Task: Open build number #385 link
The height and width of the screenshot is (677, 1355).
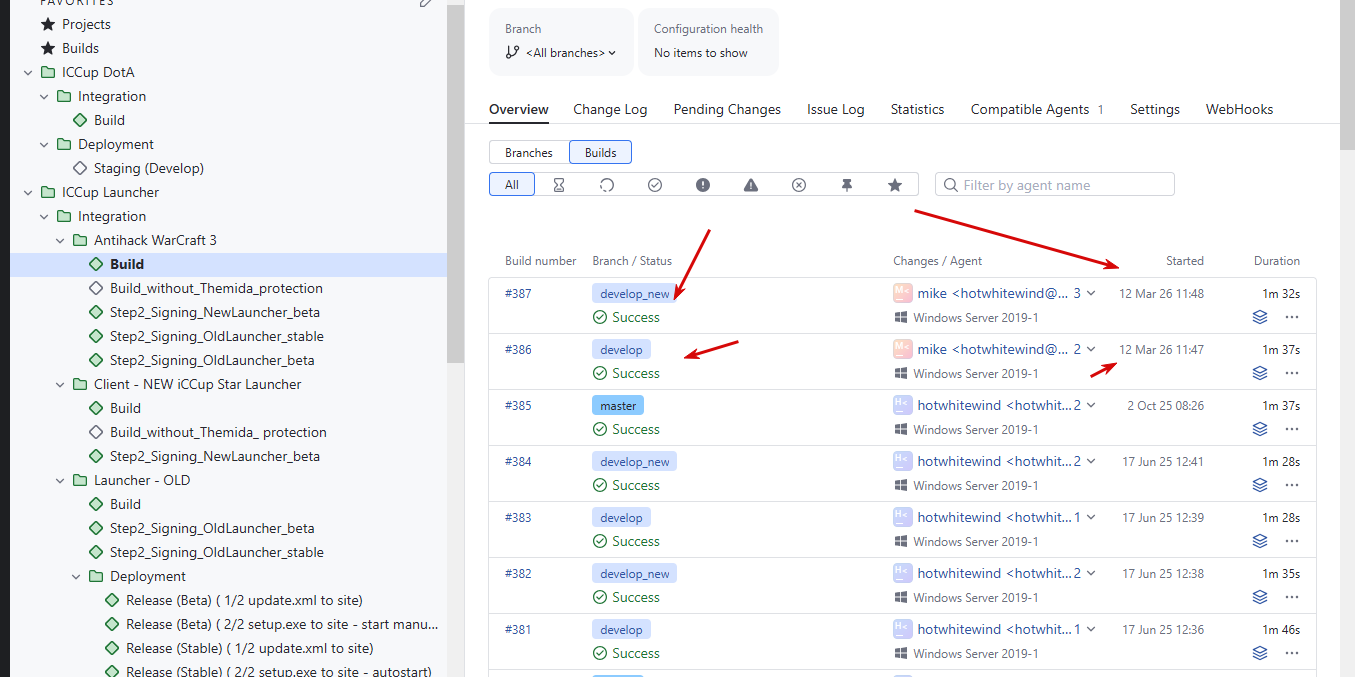Action: coord(518,405)
